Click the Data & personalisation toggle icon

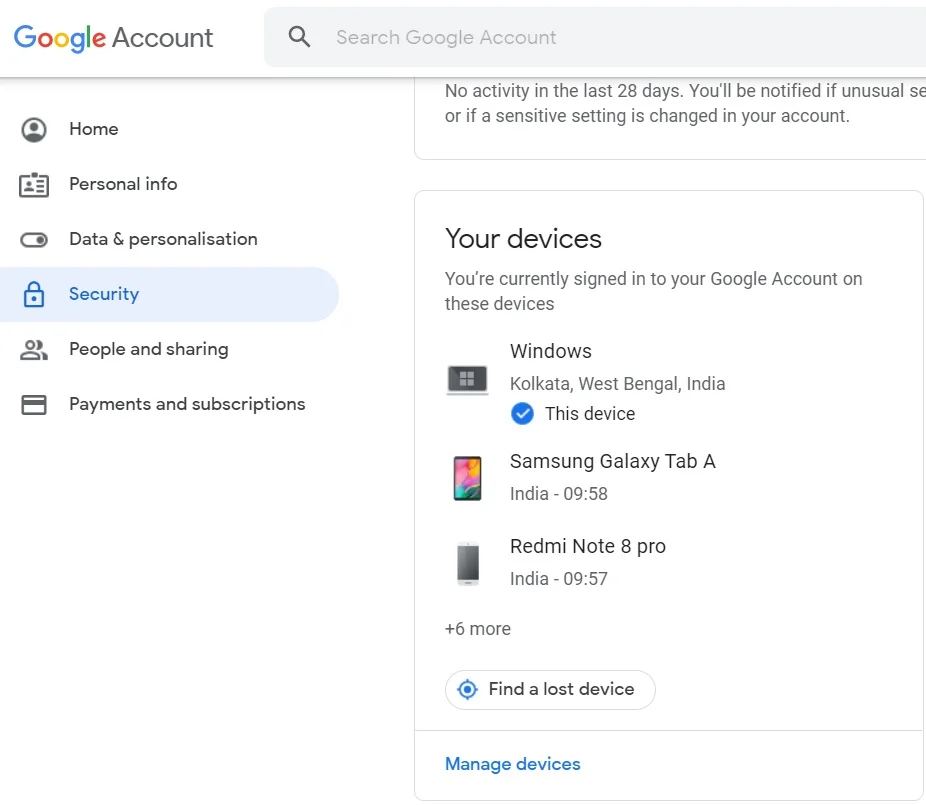tap(34, 240)
